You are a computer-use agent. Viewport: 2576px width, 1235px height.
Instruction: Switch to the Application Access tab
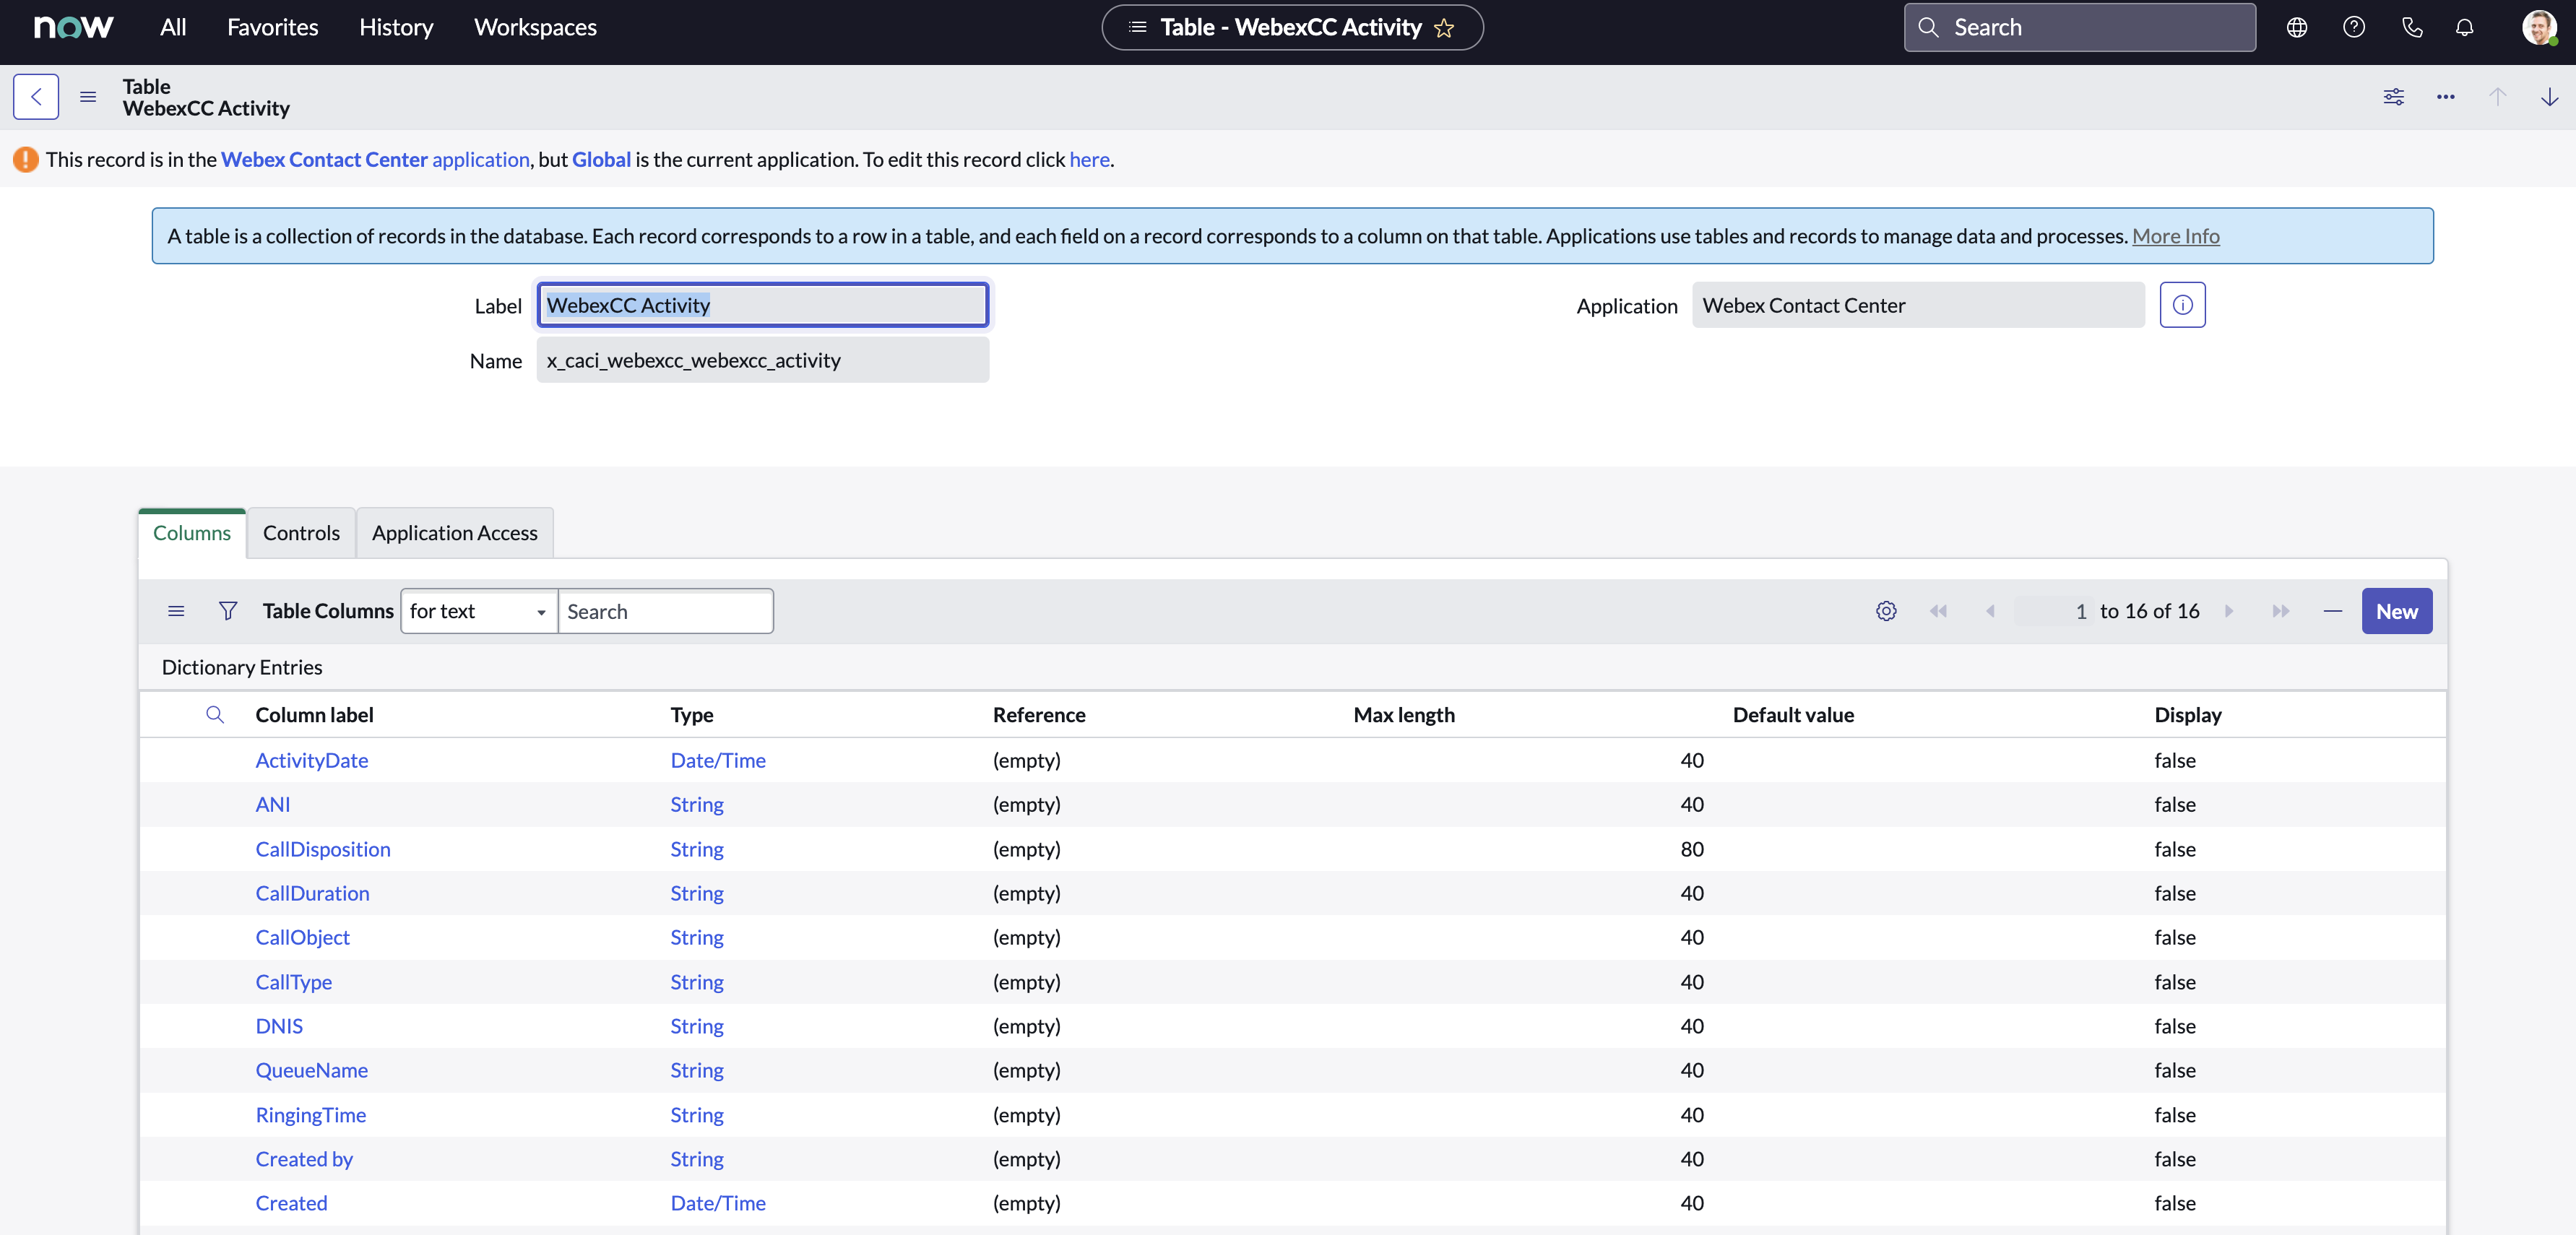[455, 533]
